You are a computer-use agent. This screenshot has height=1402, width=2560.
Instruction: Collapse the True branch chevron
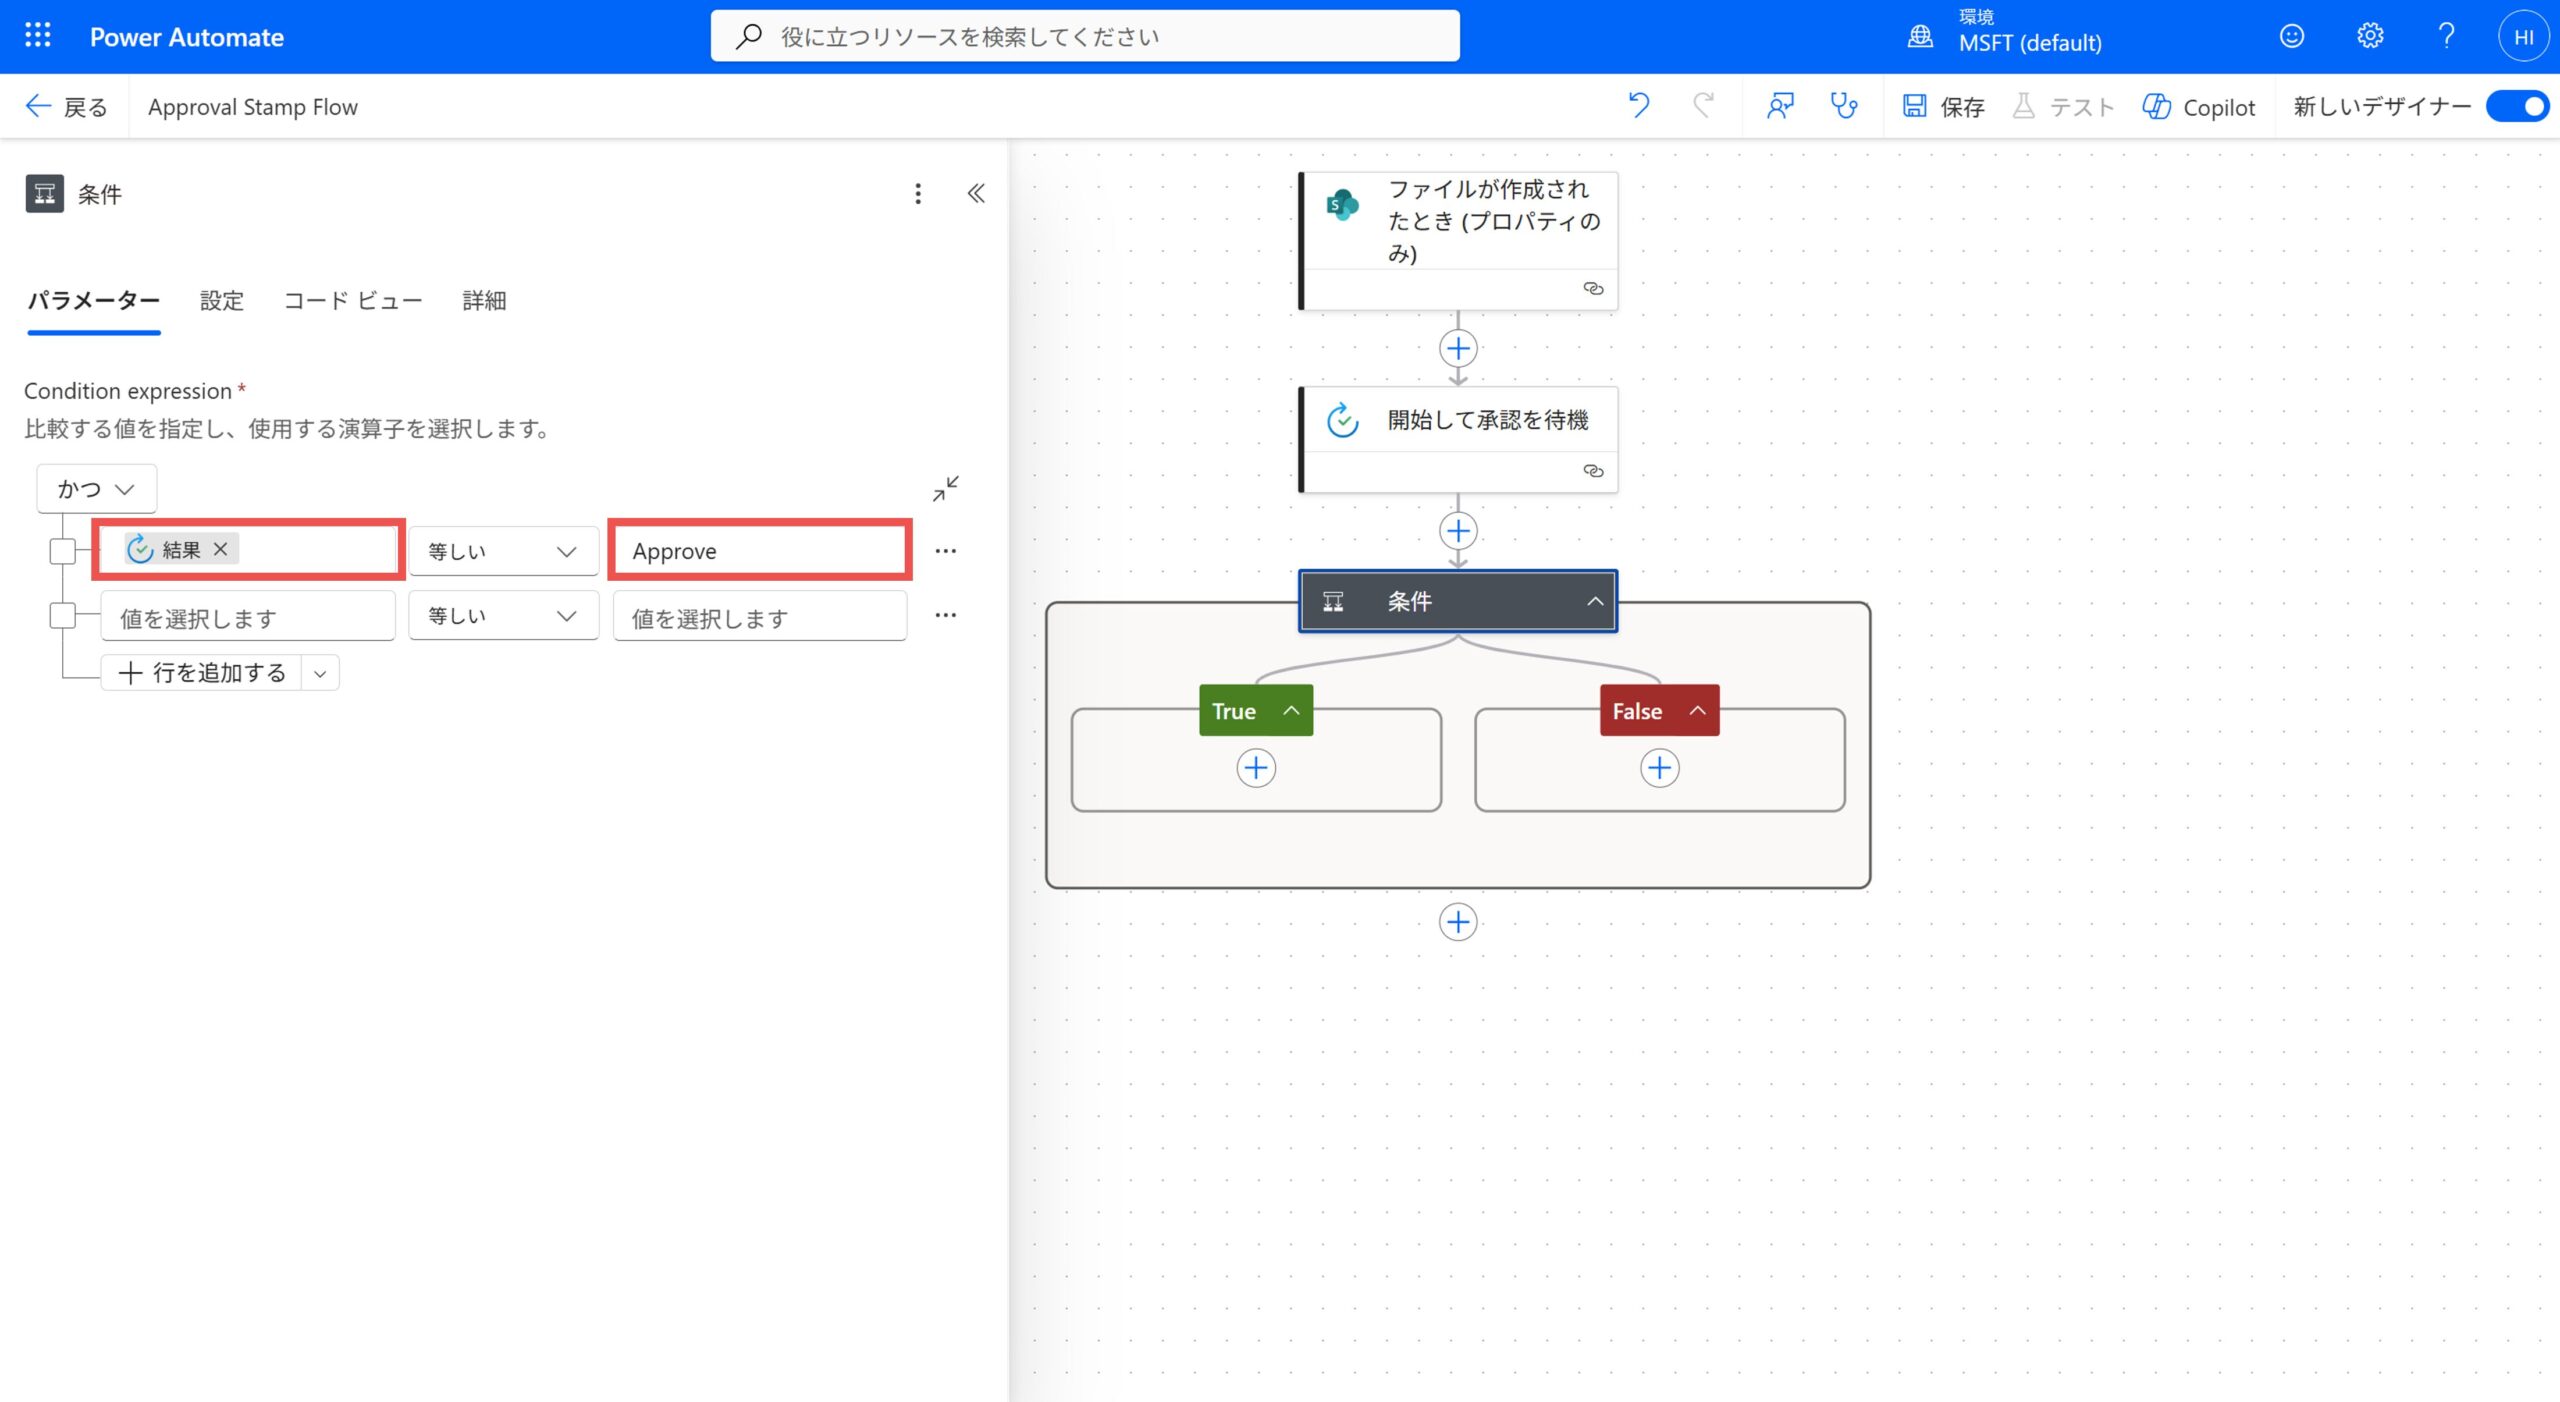tap(1291, 710)
